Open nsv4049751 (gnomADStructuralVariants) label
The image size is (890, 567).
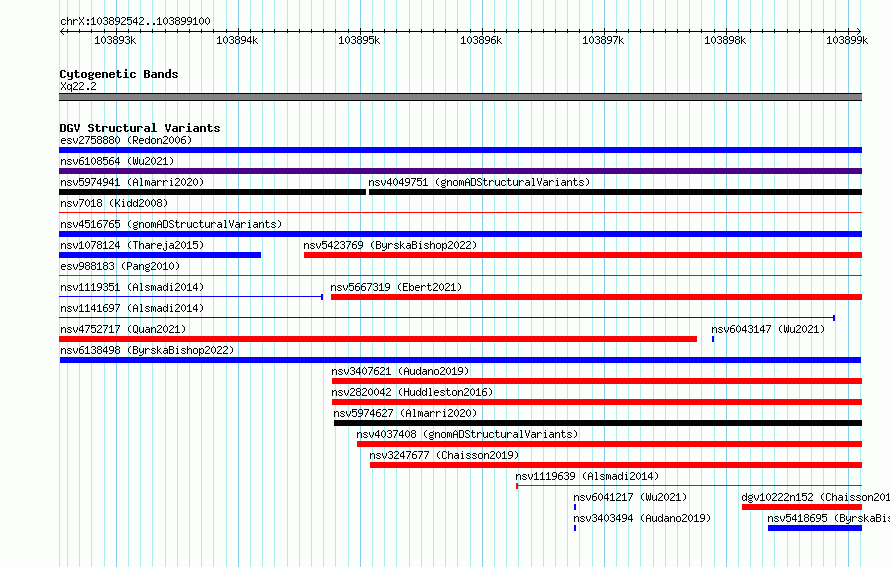click(479, 182)
